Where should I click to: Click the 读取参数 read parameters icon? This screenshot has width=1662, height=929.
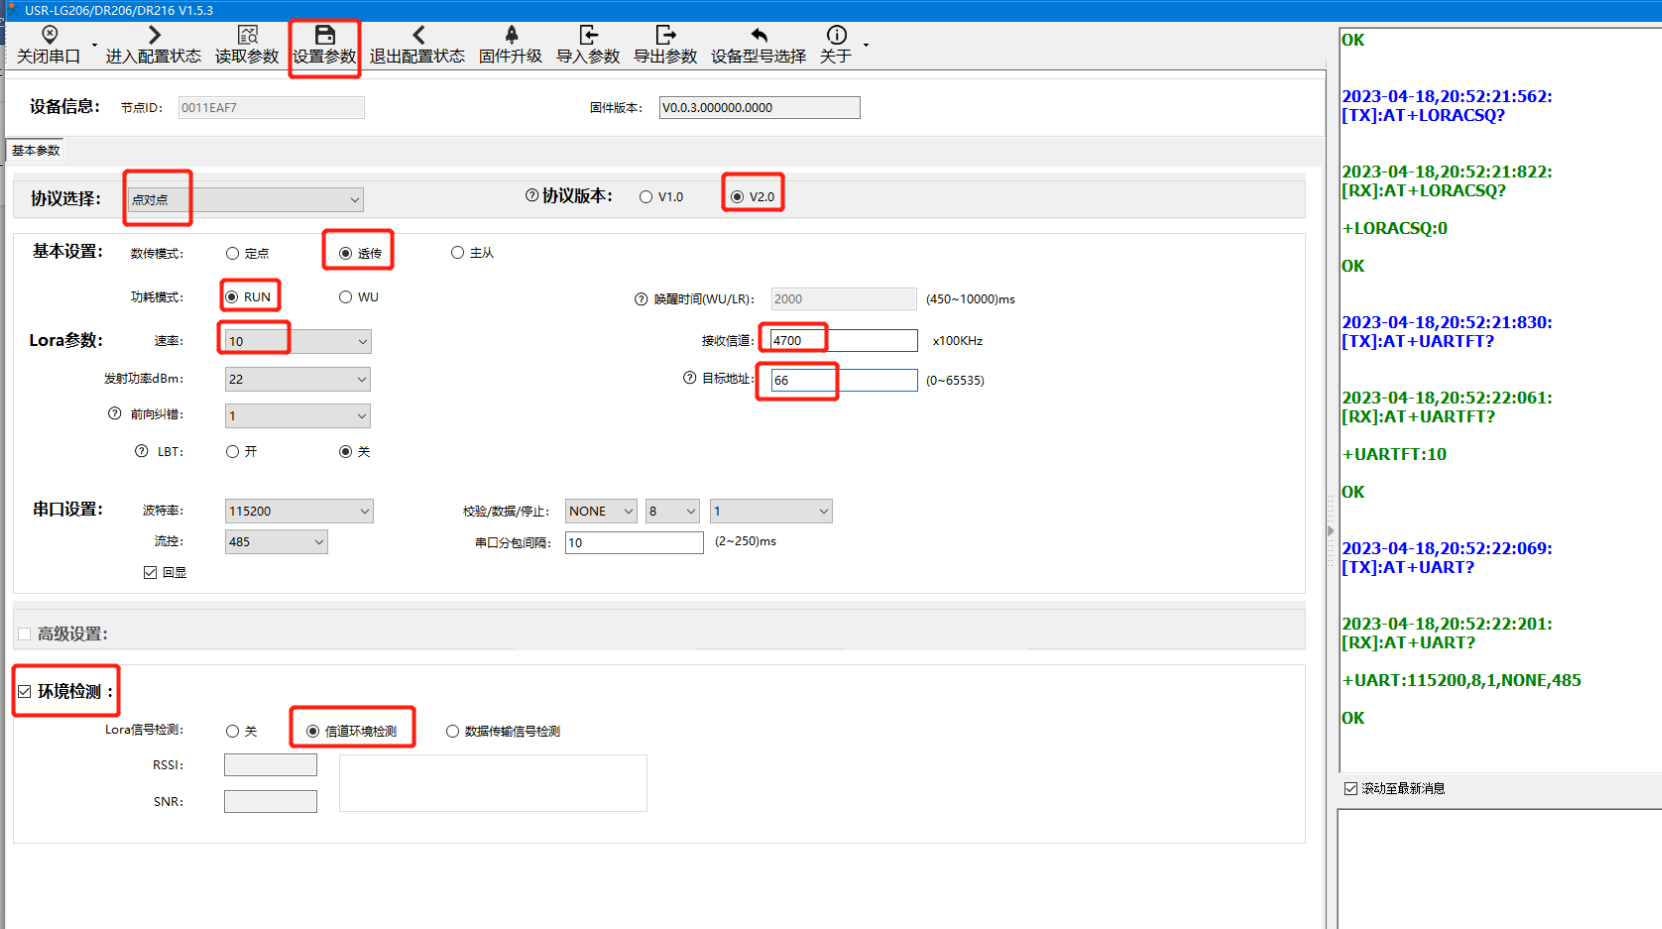pyautogui.click(x=247, y=36)
